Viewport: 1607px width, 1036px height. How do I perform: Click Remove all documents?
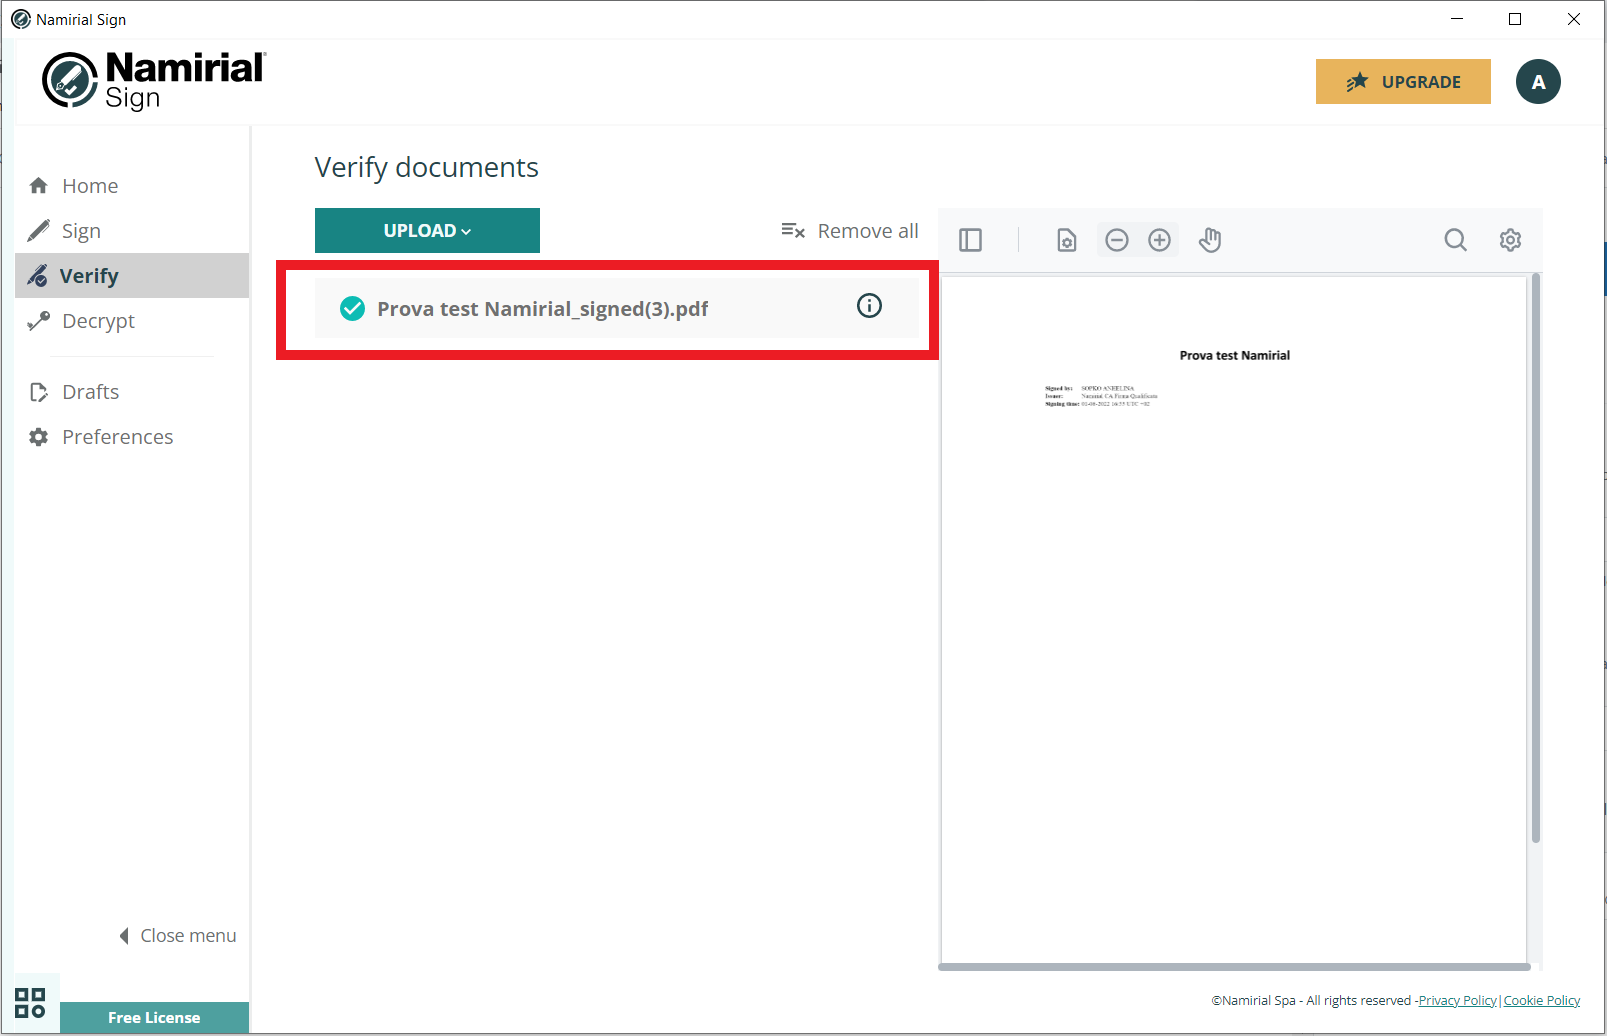point(849,231)
